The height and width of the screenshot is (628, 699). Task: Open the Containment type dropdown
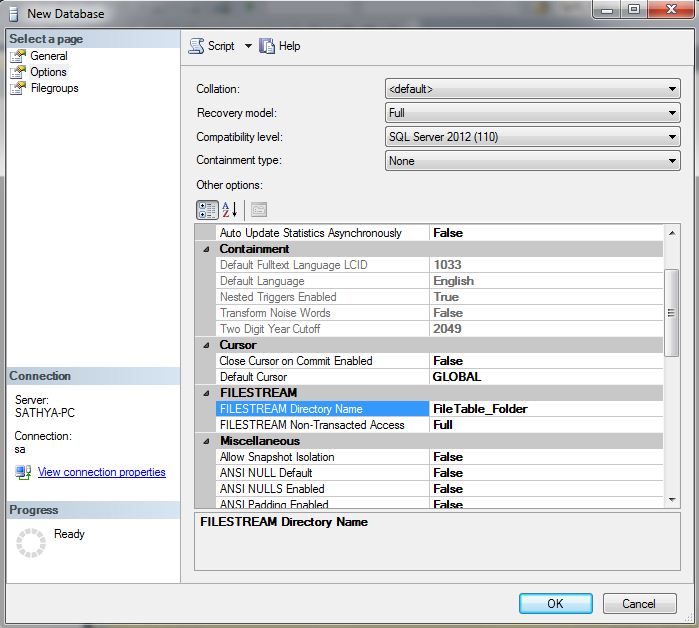click(x=532, y=161)
